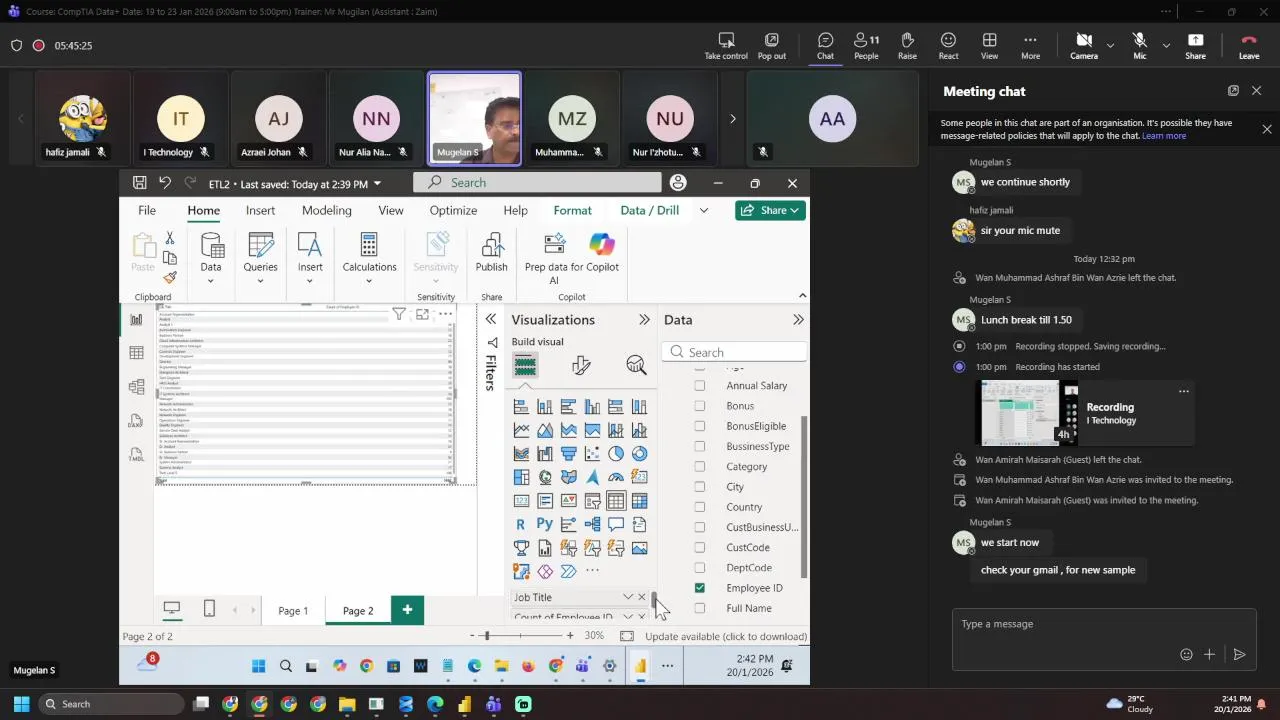Expand the Queries ribbon dropdown
Screen dimensions: 1280x720
click(260, 281)
